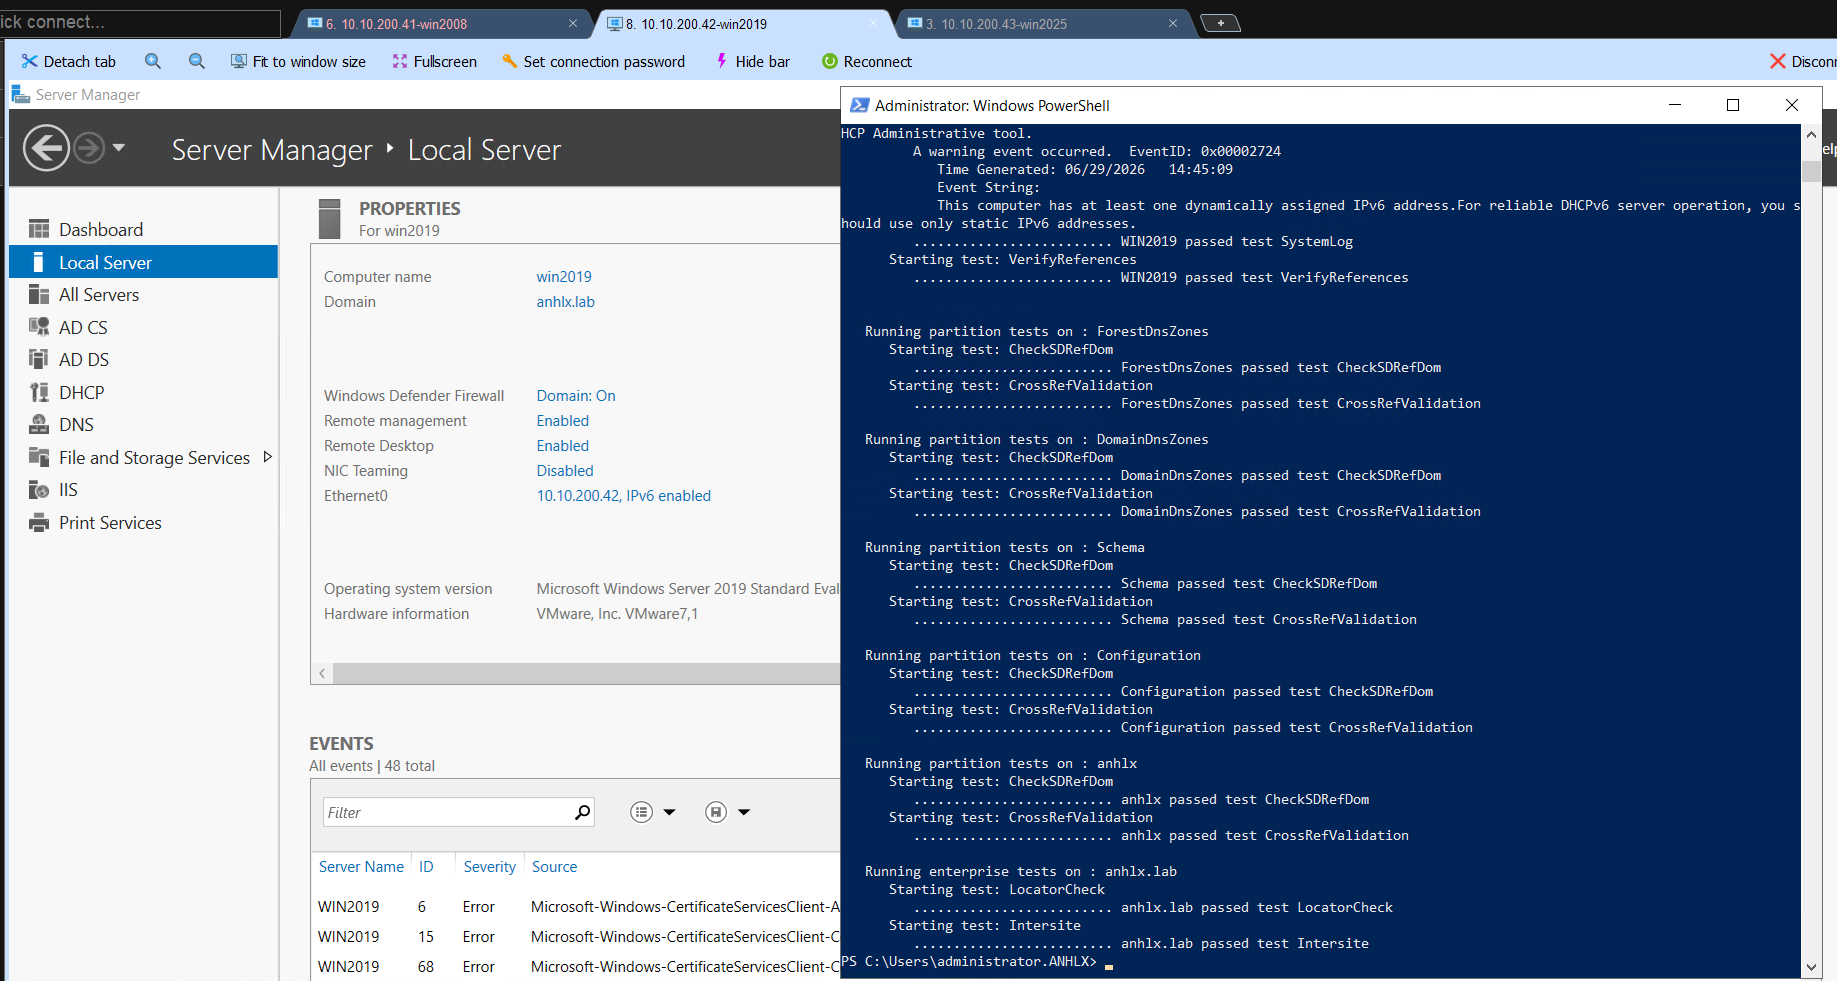Image resolution: width=1837 pixels, height=981 pixels.
Task: Click the Disconnect button icon
Action: pos(1777,61)
